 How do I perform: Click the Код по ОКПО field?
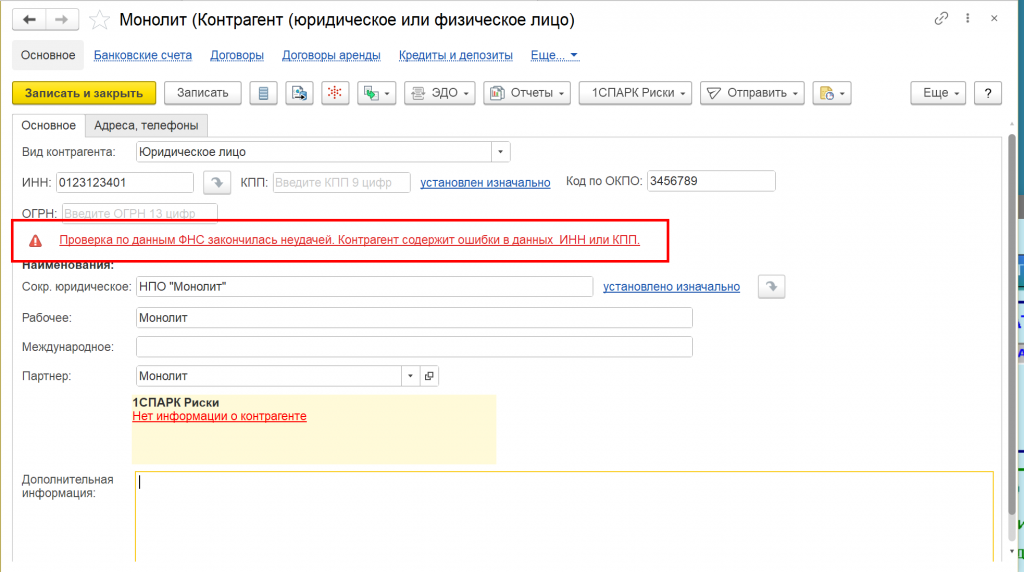[711, 181]
